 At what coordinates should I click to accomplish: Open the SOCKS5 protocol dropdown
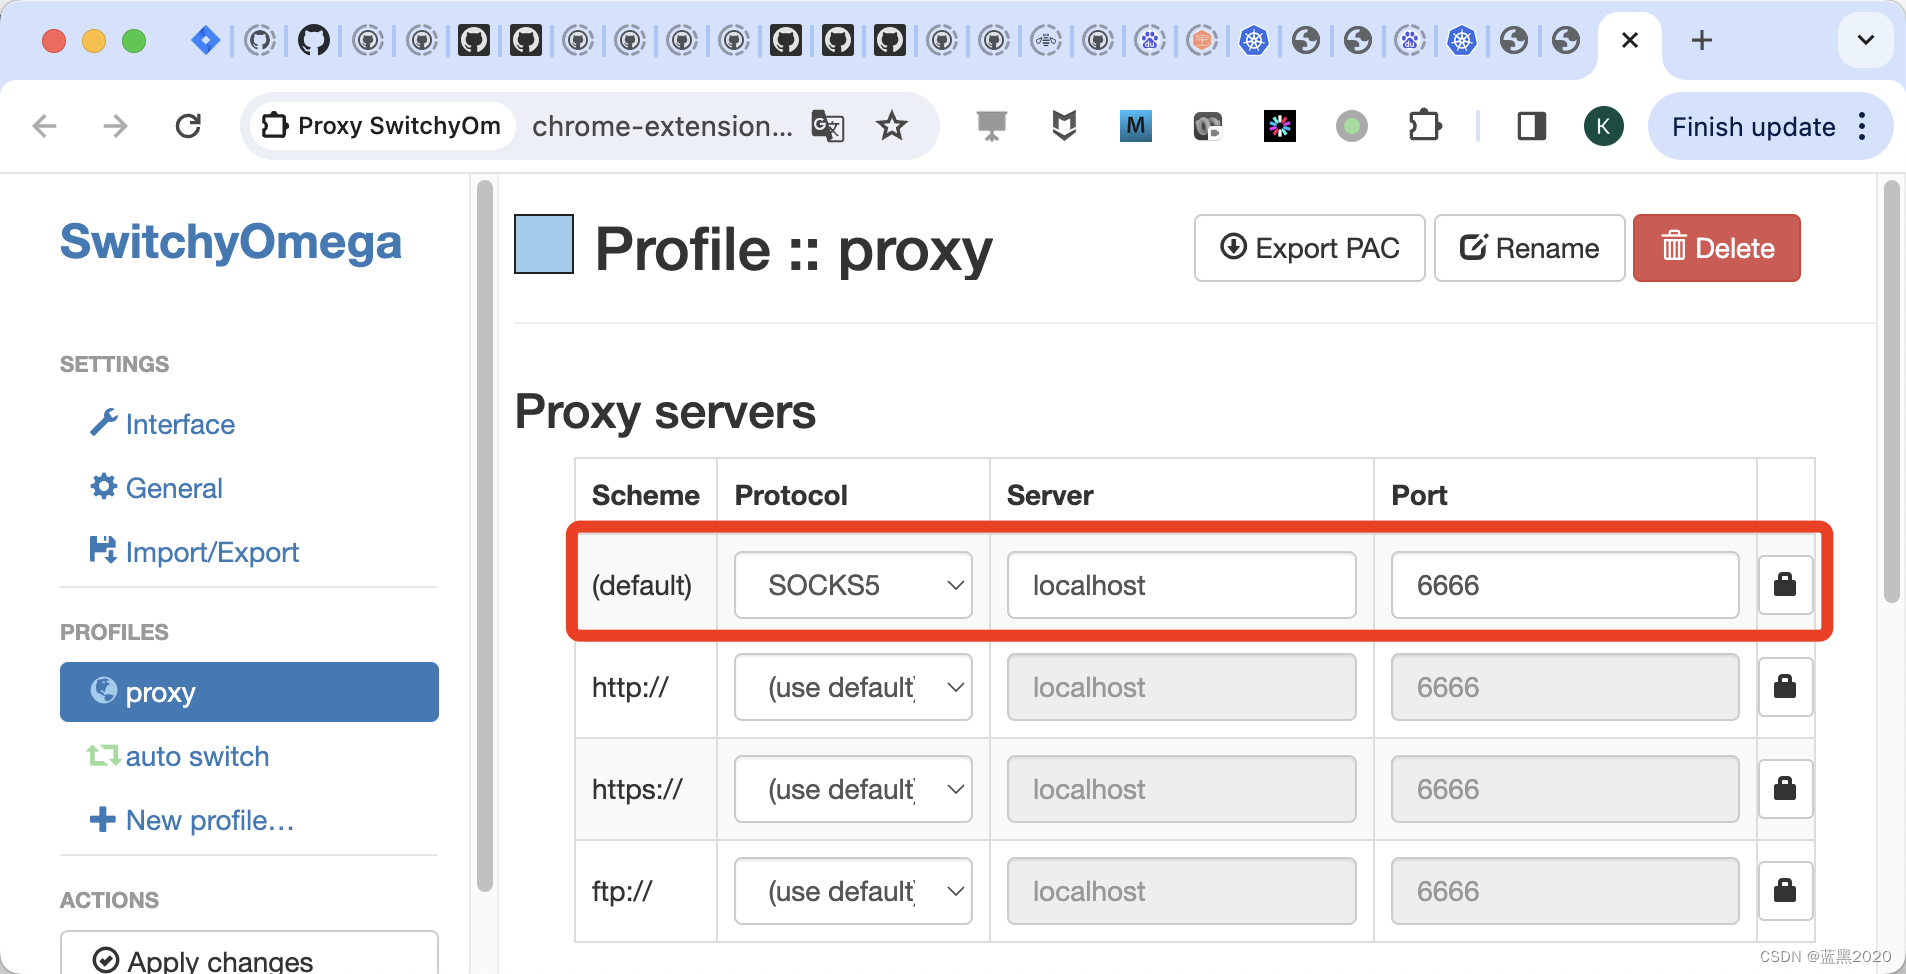pos(853,585)
